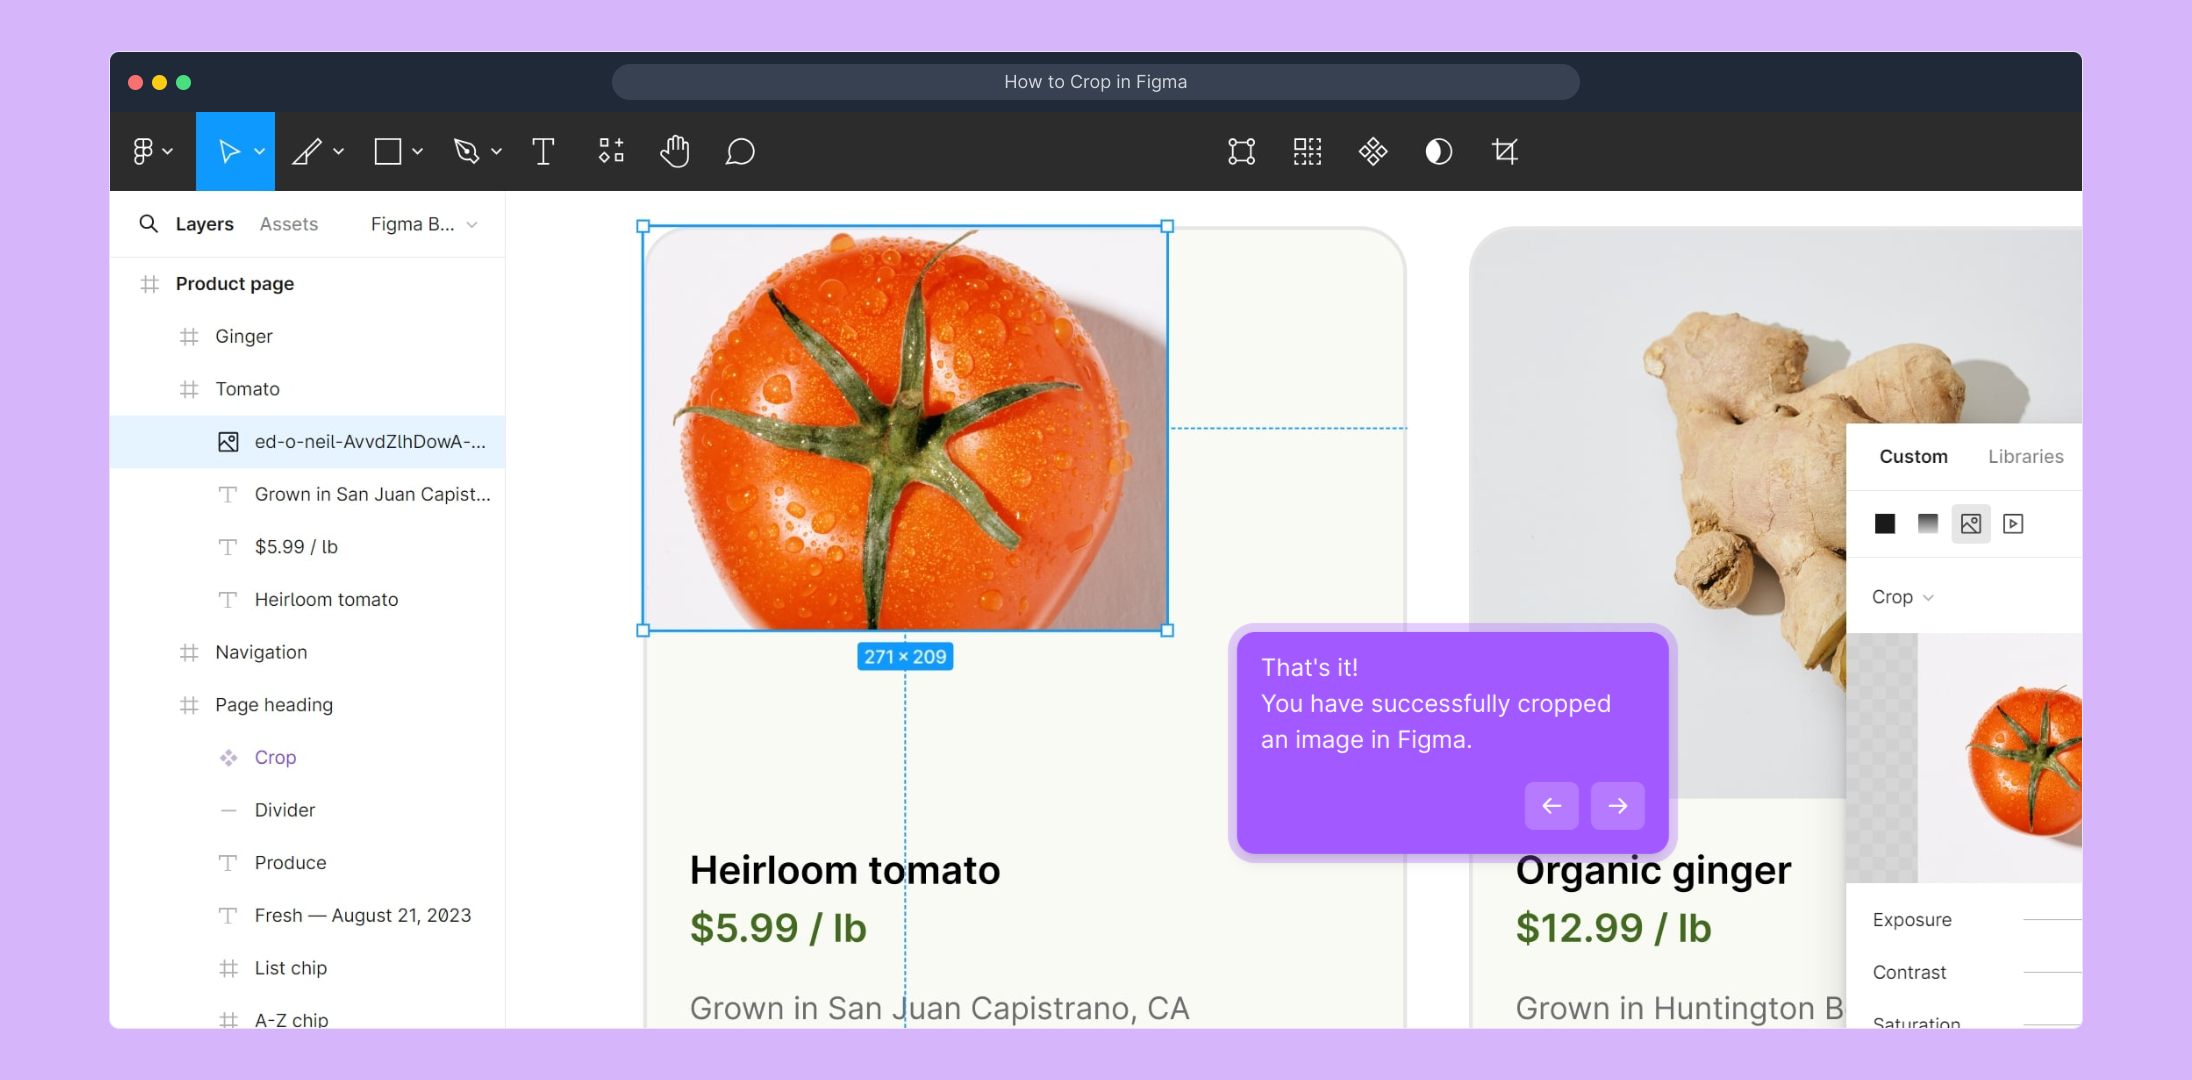Open the search layers magnifier
2192x1080 pixels.
(148, 224)
